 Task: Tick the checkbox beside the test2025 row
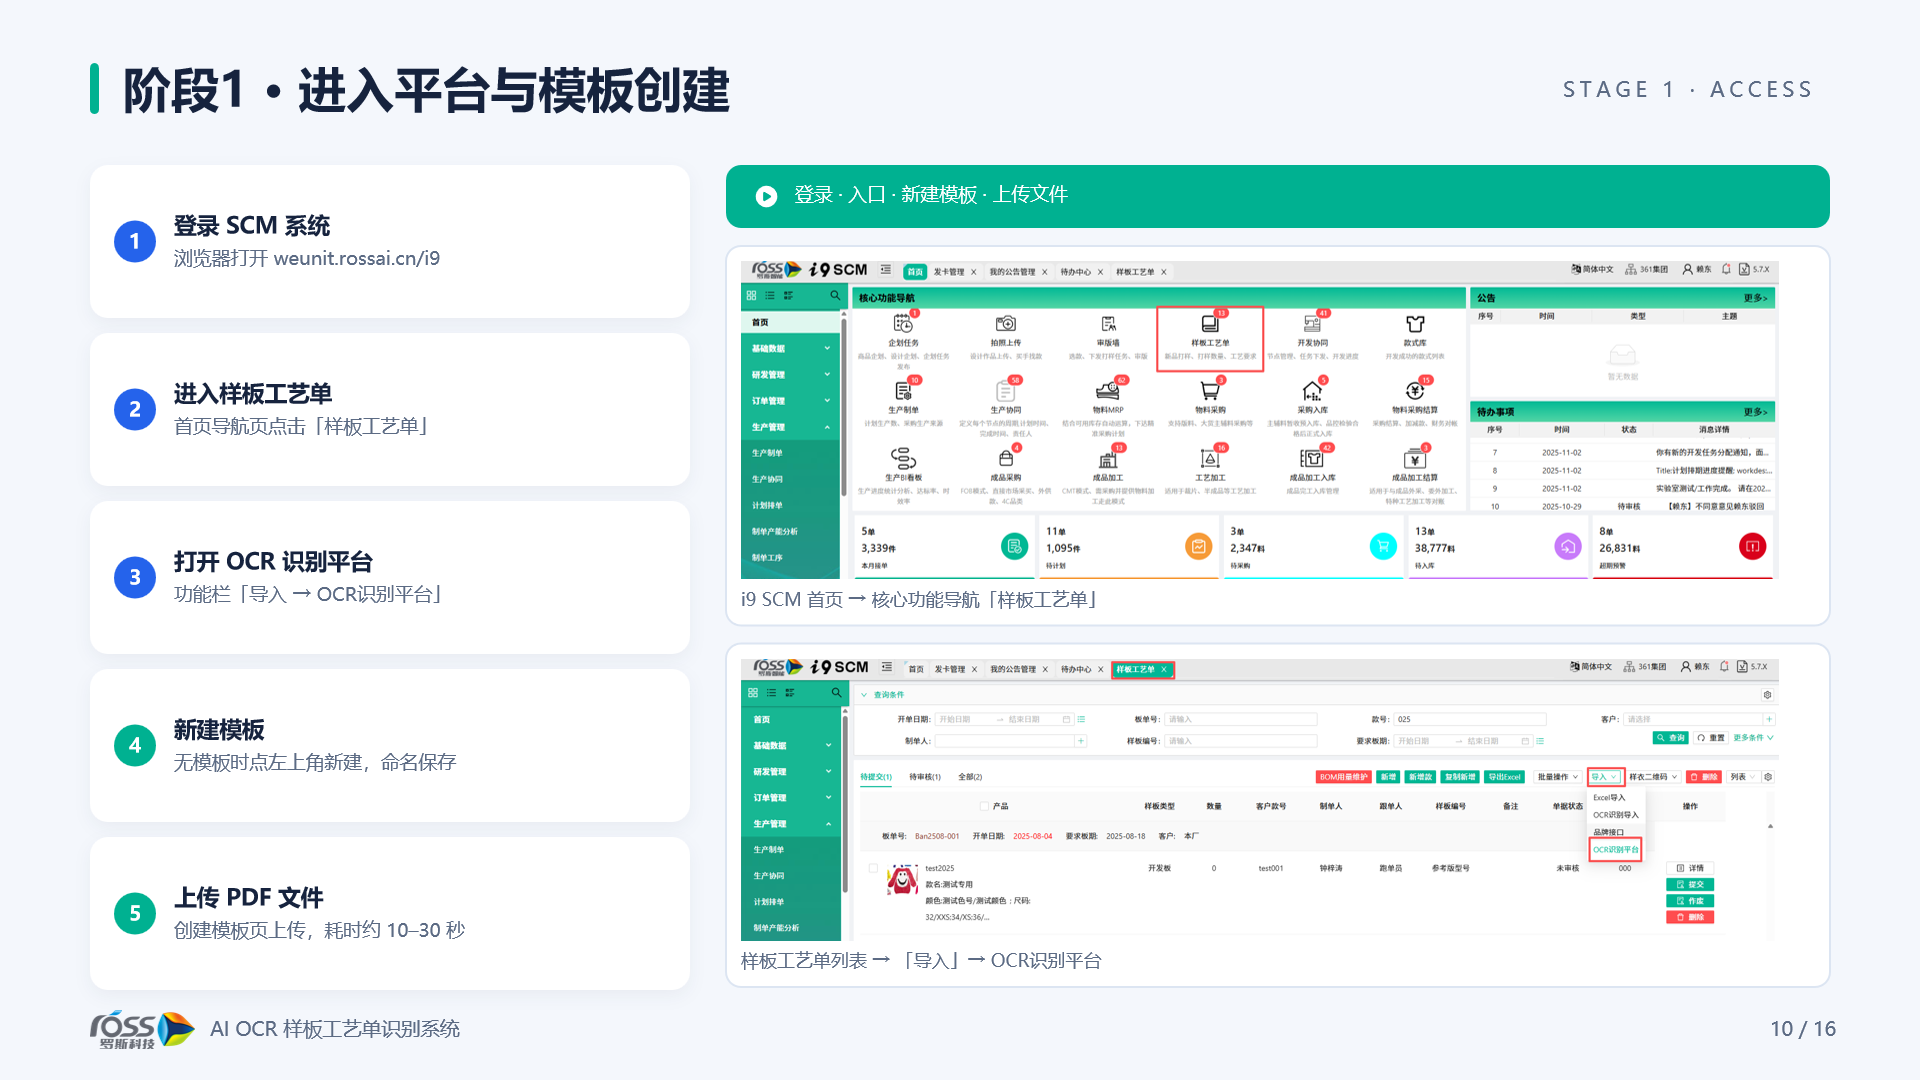click(873, 868)
